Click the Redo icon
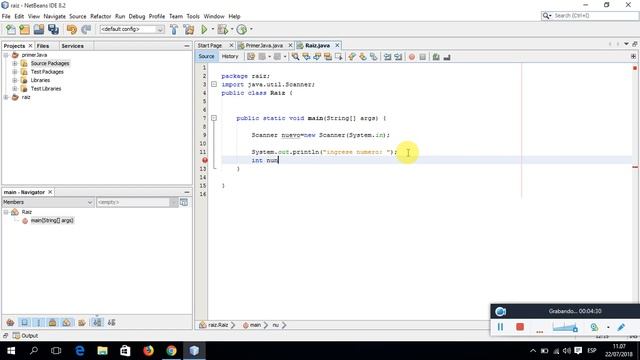The height and width of the screenshot is (360, 640). [x=86, y=29]
